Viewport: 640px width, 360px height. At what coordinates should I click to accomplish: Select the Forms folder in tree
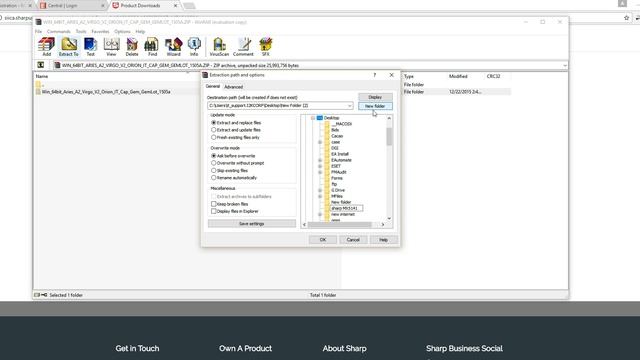click(337, 178)
